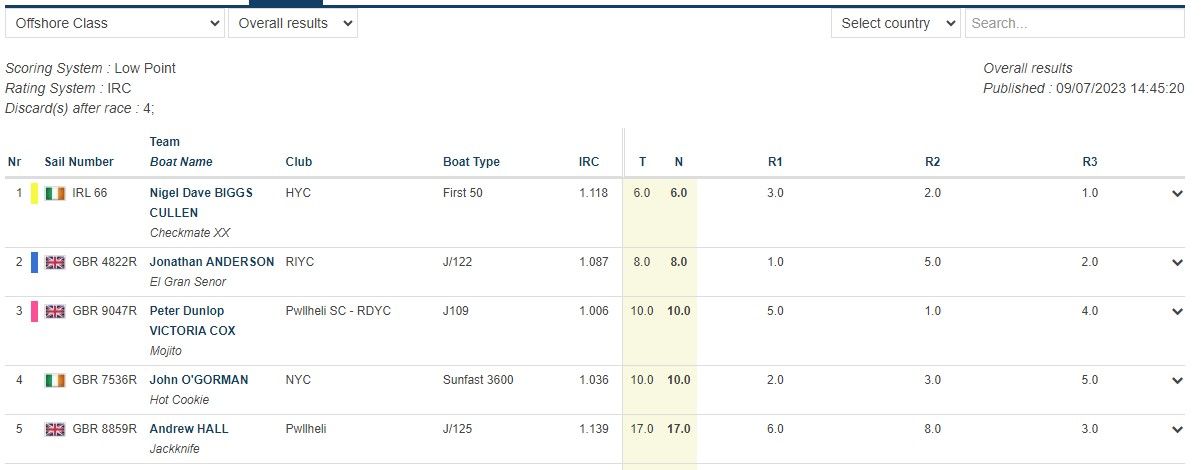Click the IRC column header
Viewport: 1204px width, 470px height.
coord(589,162)
